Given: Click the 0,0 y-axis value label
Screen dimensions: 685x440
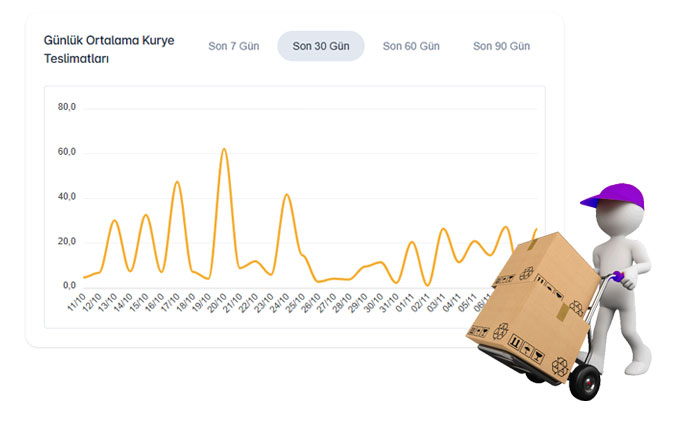Looking at the screenshot, I should [69, 286].
